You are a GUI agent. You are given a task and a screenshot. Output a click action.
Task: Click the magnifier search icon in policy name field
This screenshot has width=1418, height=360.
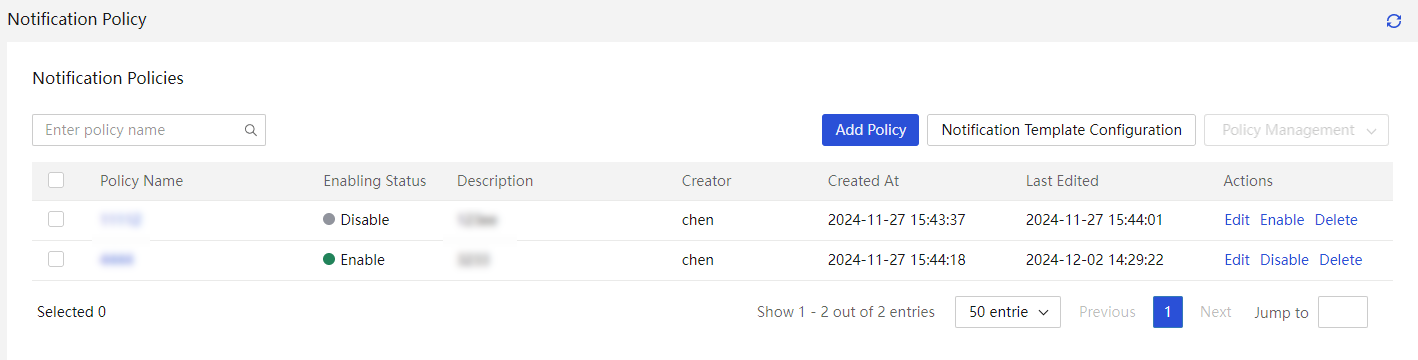click(x=251, y=130)
